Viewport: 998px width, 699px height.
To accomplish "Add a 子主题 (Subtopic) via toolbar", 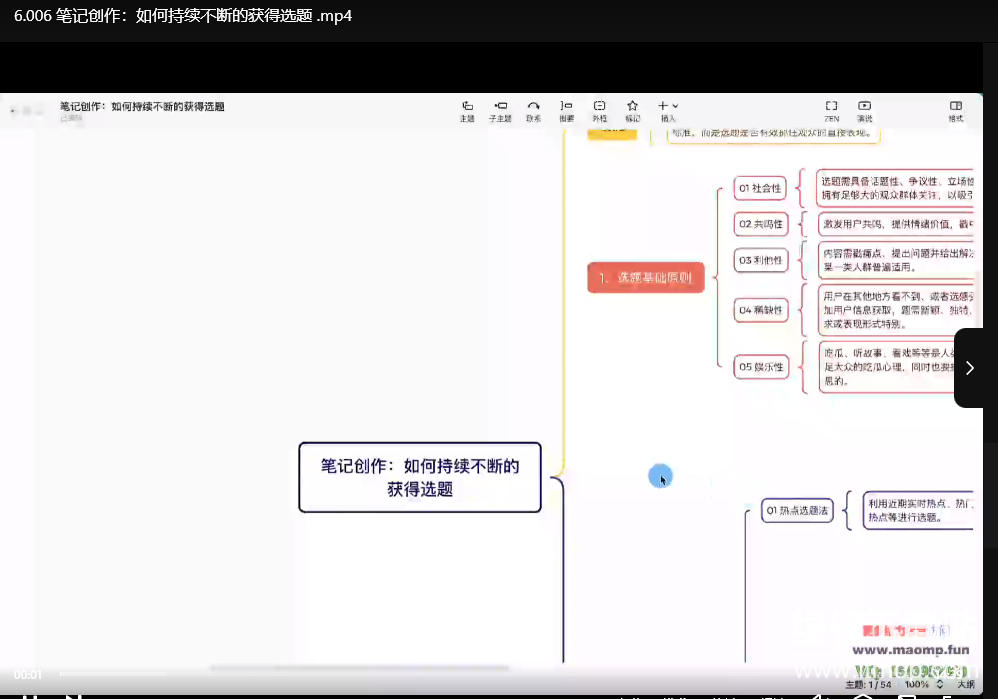I will coord(500,109).
